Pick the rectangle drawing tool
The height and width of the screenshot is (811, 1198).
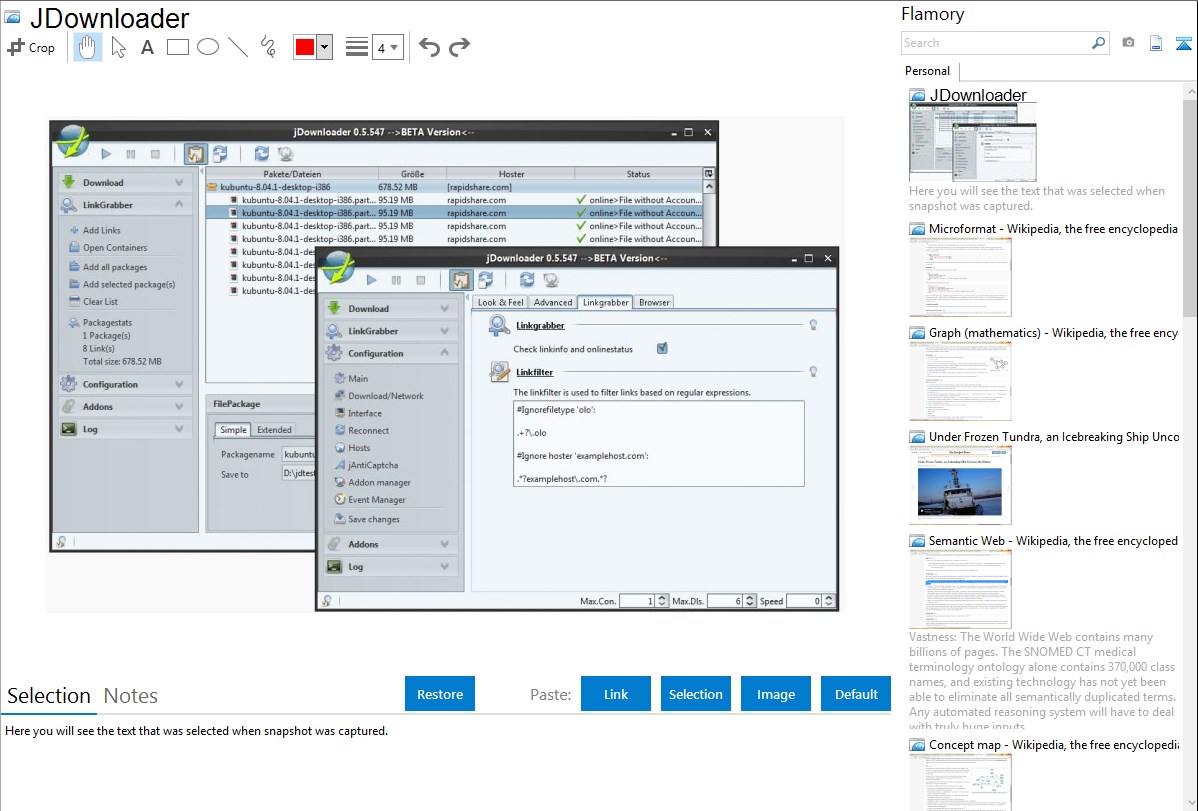click(177, 47)
